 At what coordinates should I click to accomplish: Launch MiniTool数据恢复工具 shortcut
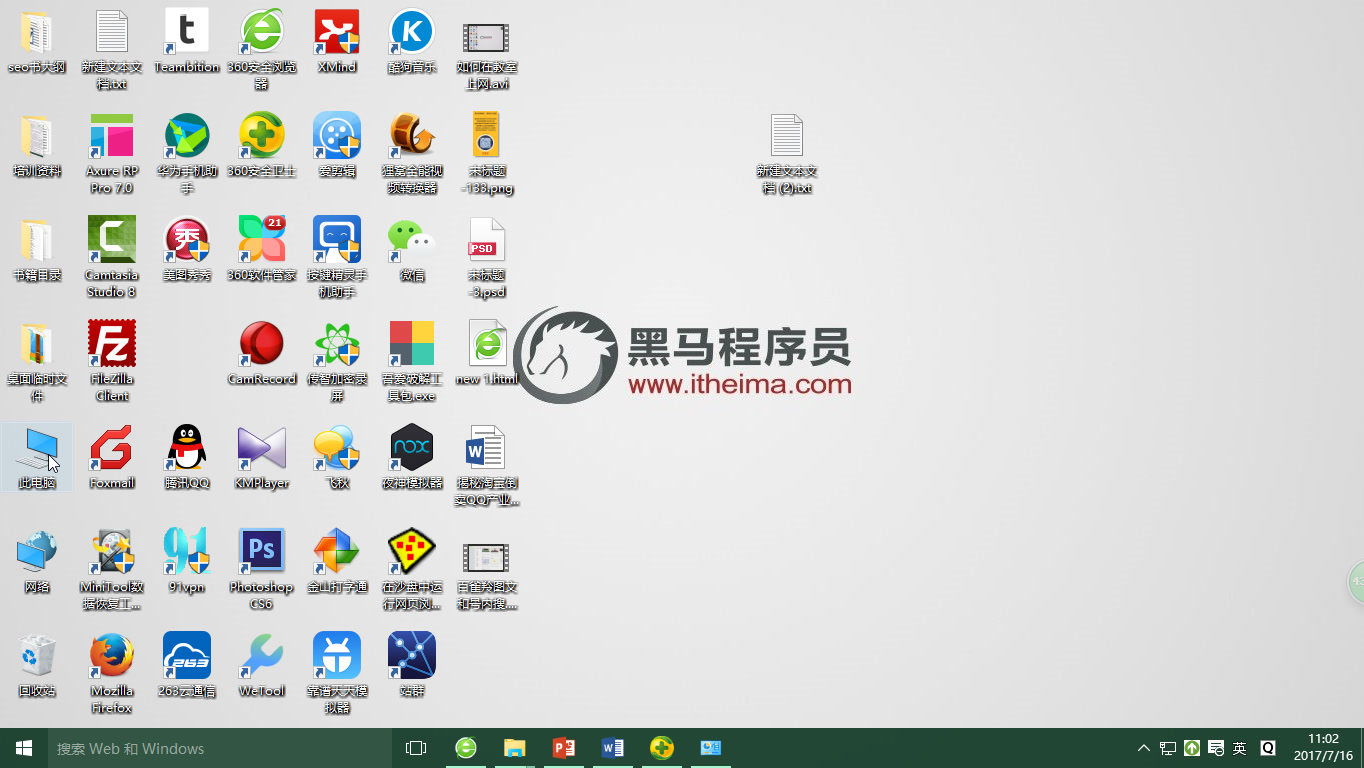[x=112, y=569]
